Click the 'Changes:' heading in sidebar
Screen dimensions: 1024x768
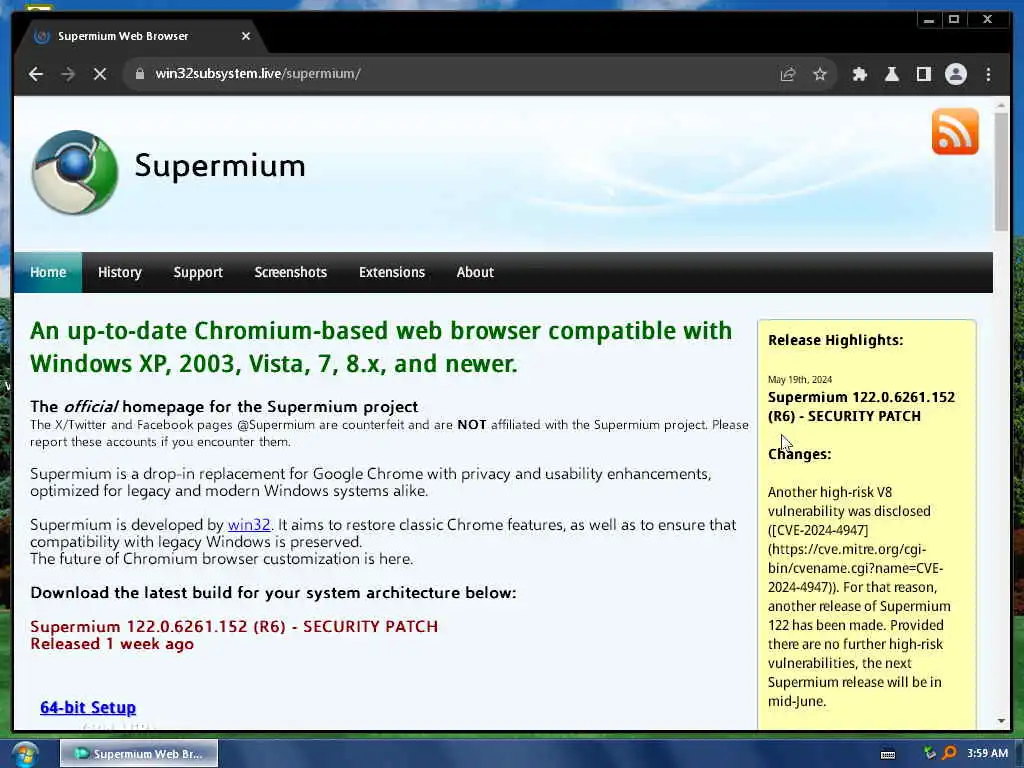pyautogui.click(x=799, y=454)
